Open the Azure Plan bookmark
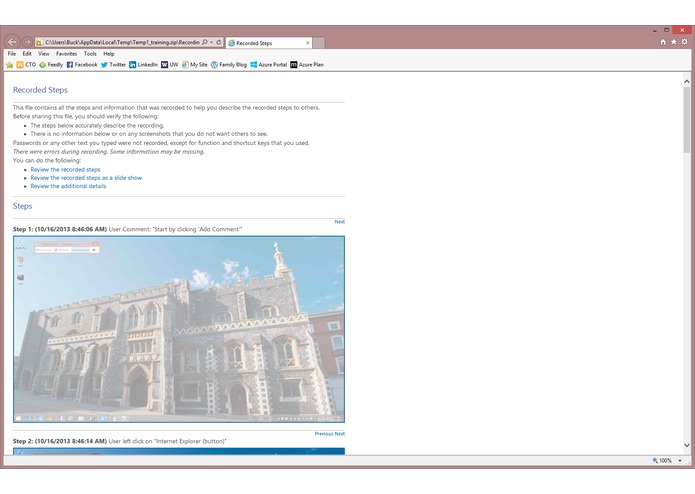This screenshot has width=695, height=494. click(x=307, y=65)
